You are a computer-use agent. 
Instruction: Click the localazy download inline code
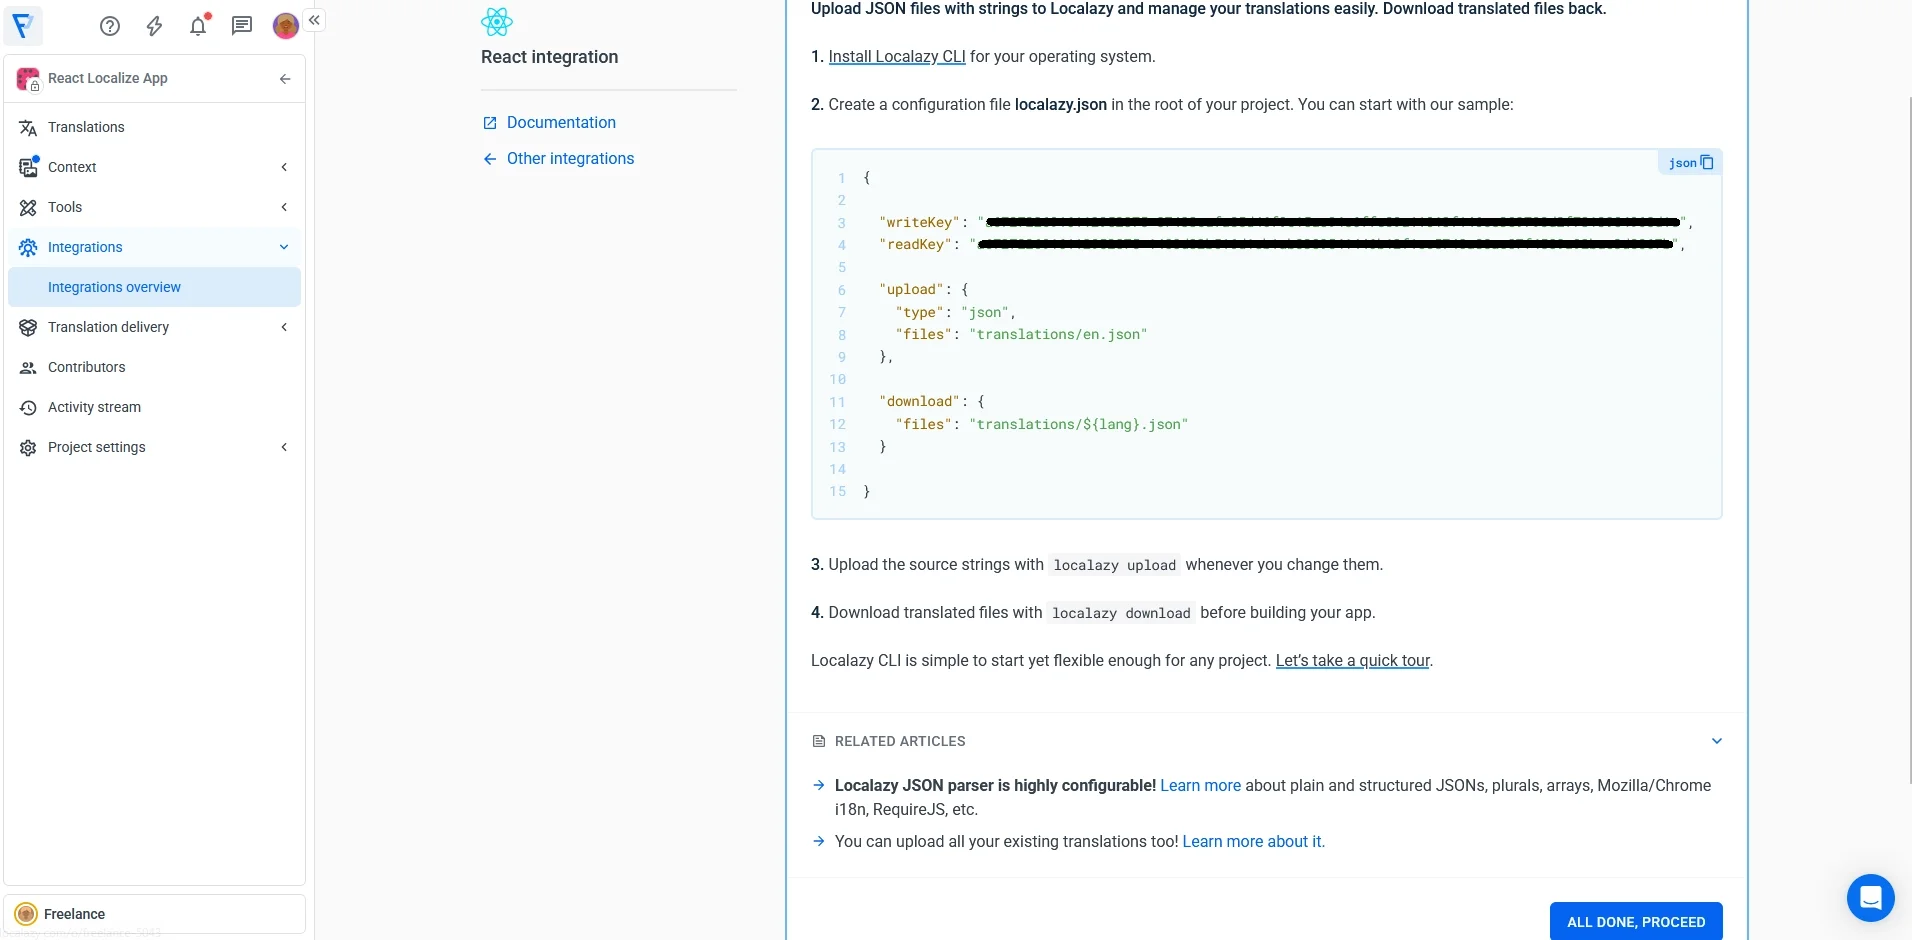tap(1121, 614)
